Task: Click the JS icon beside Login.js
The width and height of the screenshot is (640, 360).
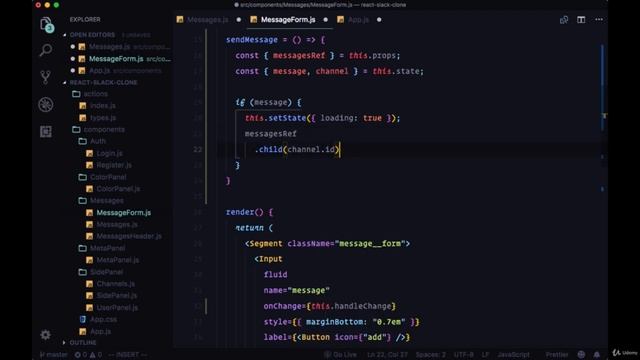Action: [x=89, y=153]
